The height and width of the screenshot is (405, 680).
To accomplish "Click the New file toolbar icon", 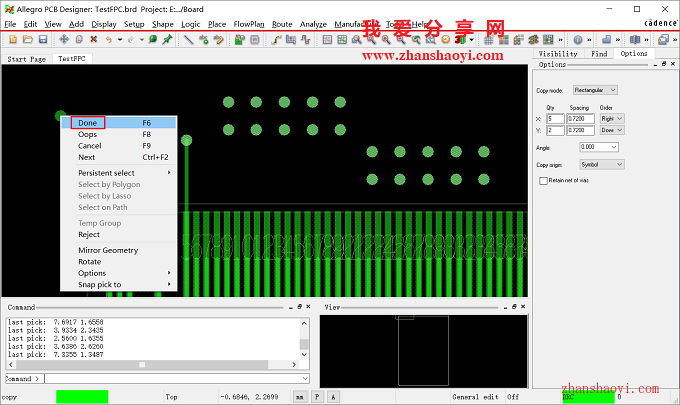I will pyautogui.click(x=13, y=39).
